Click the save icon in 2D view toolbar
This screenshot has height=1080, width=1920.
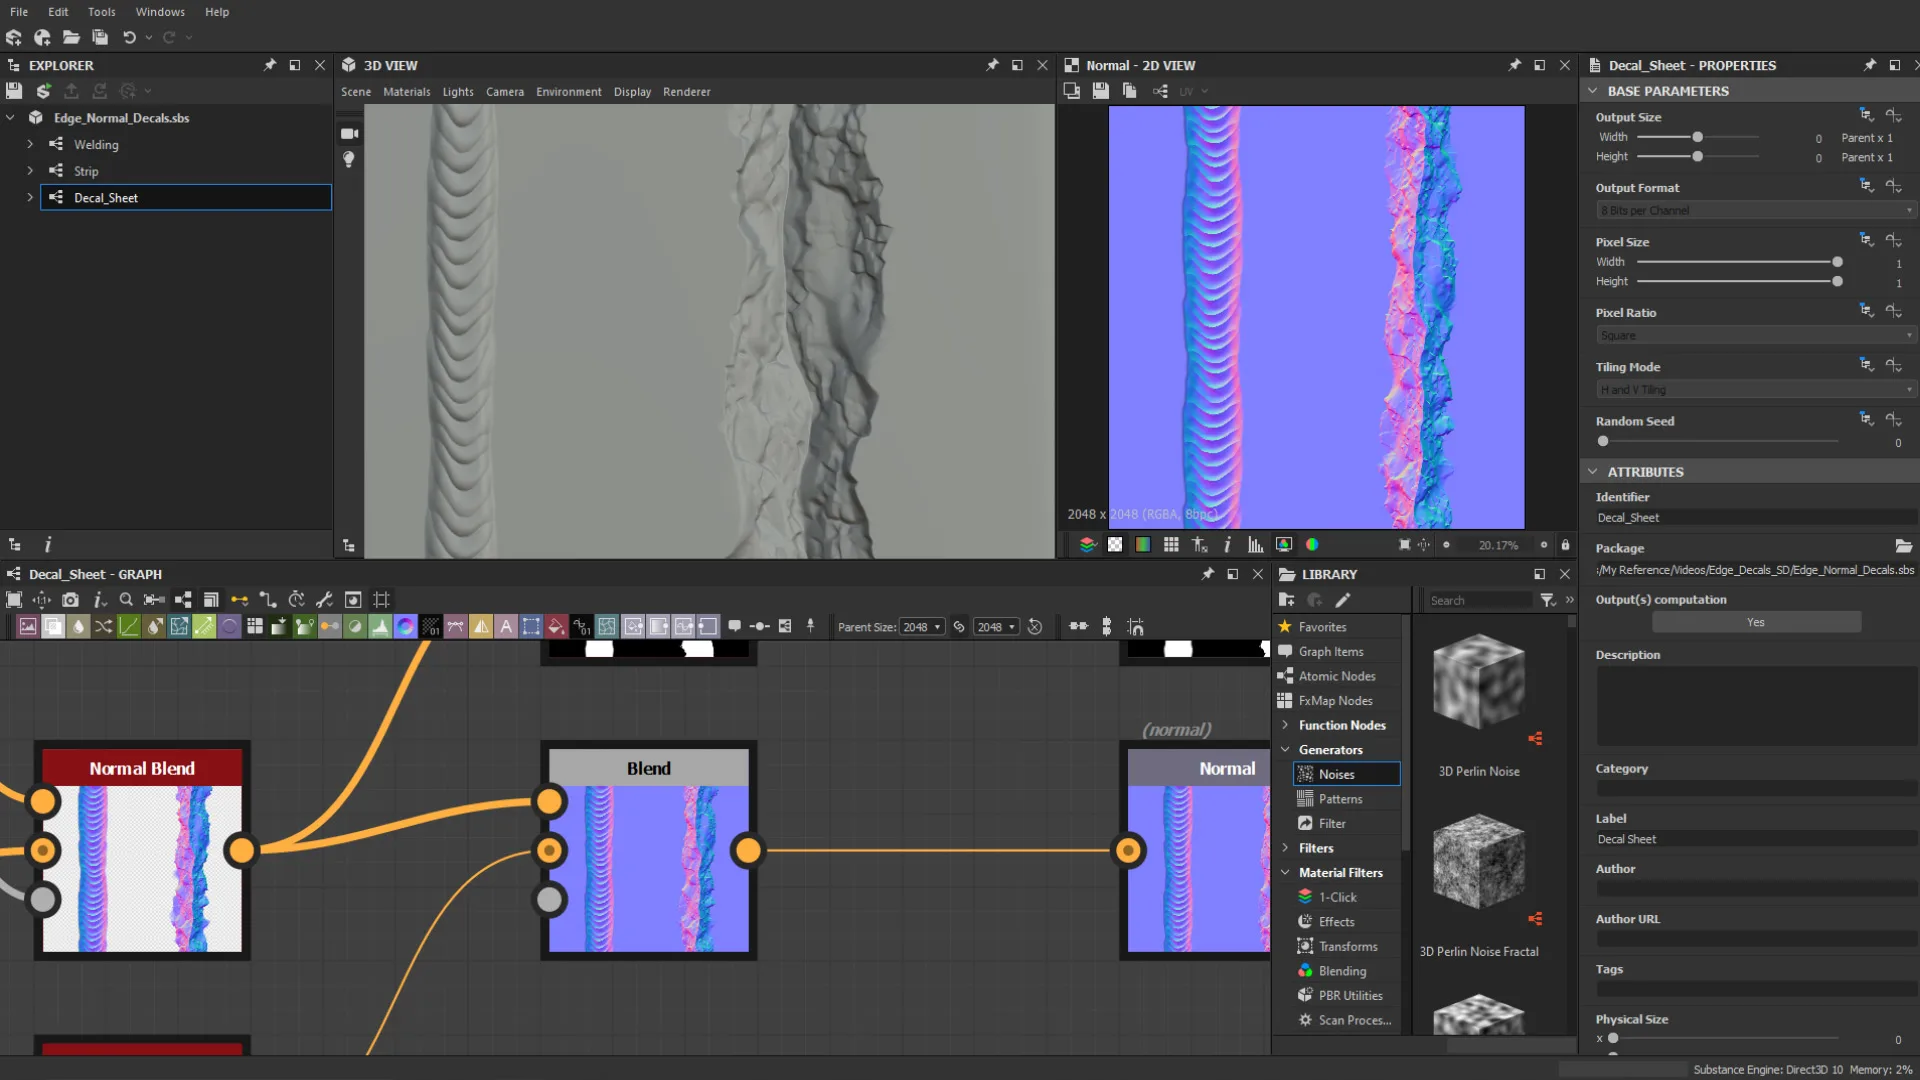(x=1100, y=91)
